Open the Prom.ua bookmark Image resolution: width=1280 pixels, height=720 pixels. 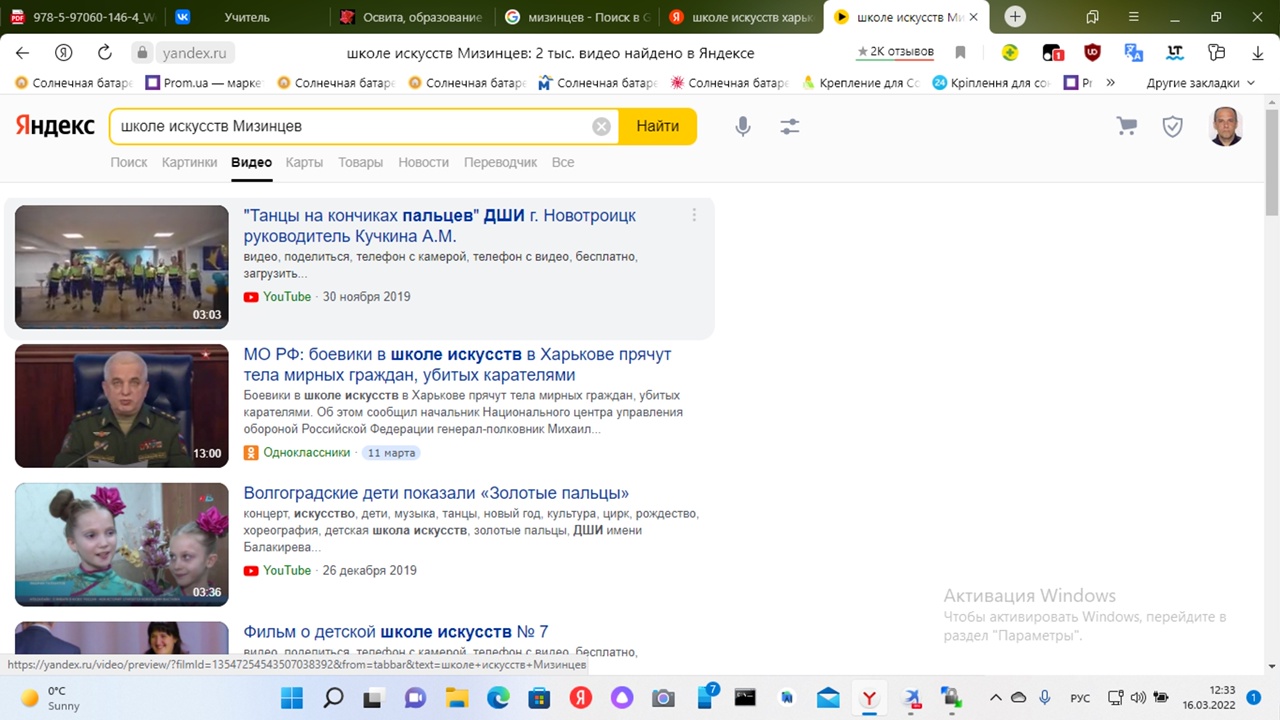pyautogui.click(x=203, y=83)
